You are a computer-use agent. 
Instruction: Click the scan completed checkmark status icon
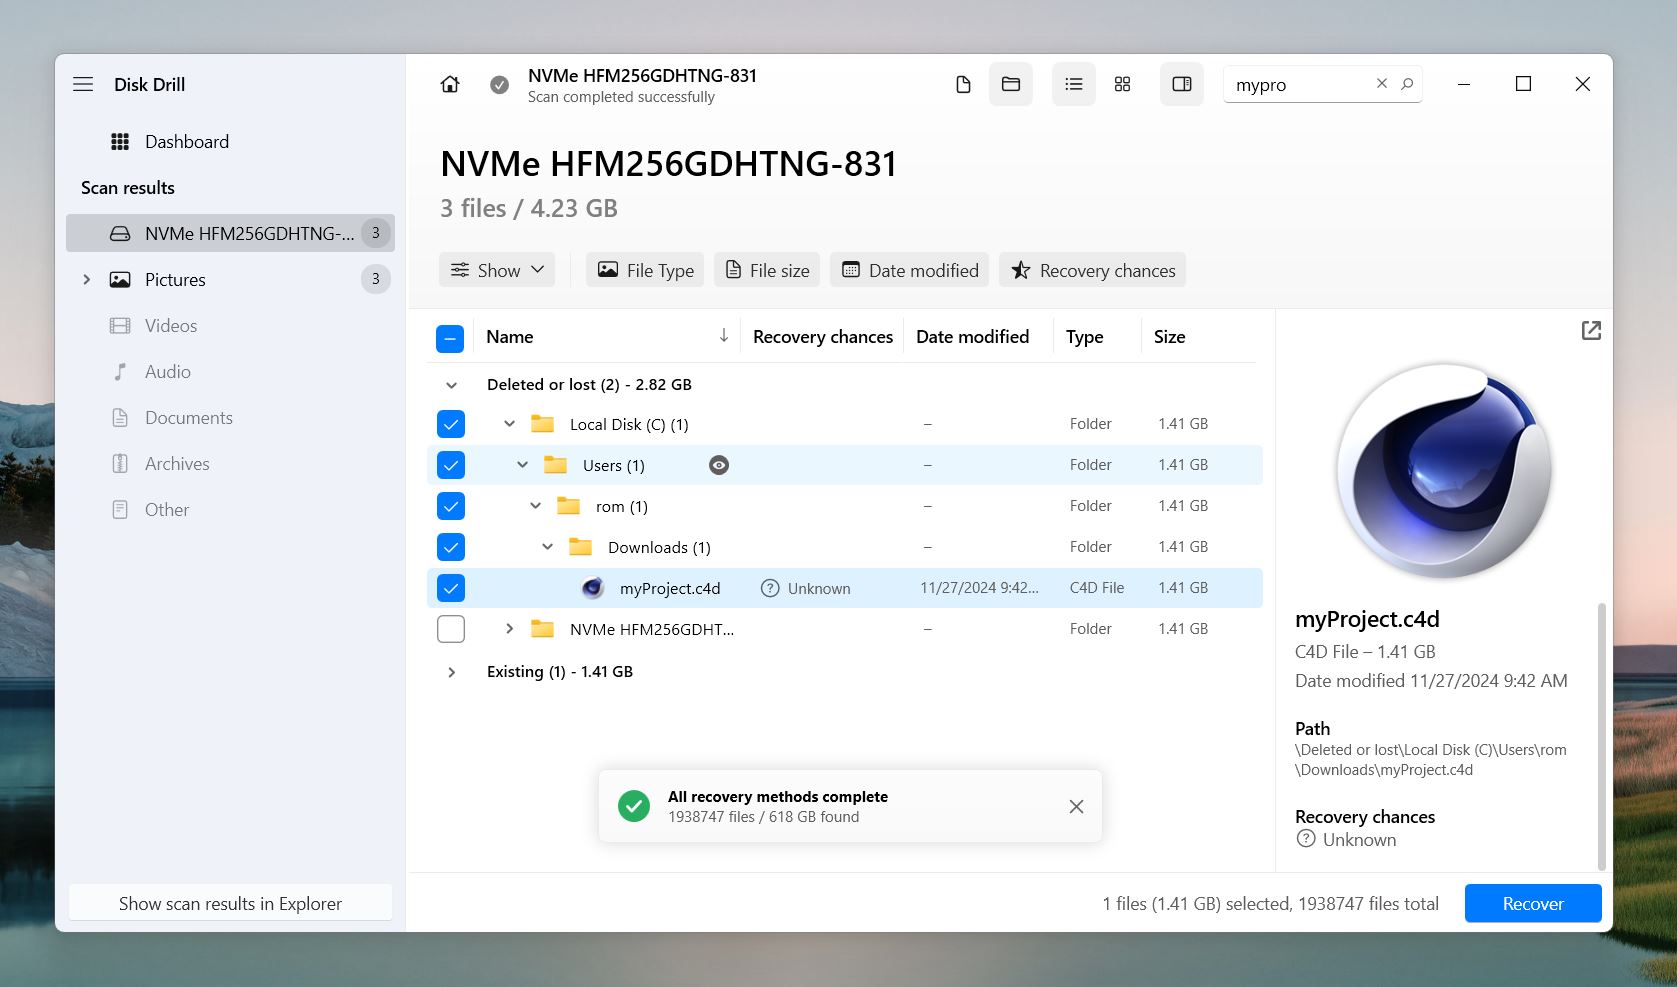coord(499,85)
